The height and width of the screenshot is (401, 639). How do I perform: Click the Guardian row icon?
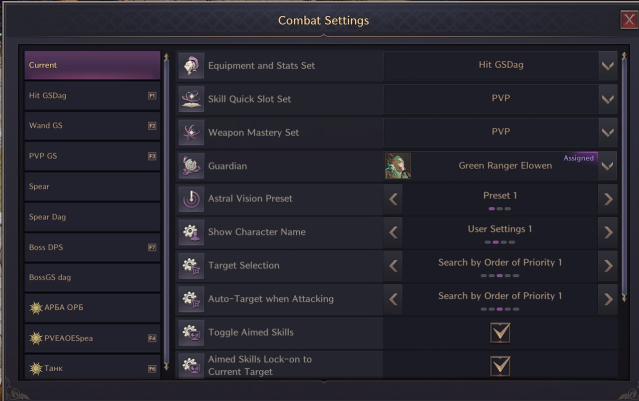191,165
